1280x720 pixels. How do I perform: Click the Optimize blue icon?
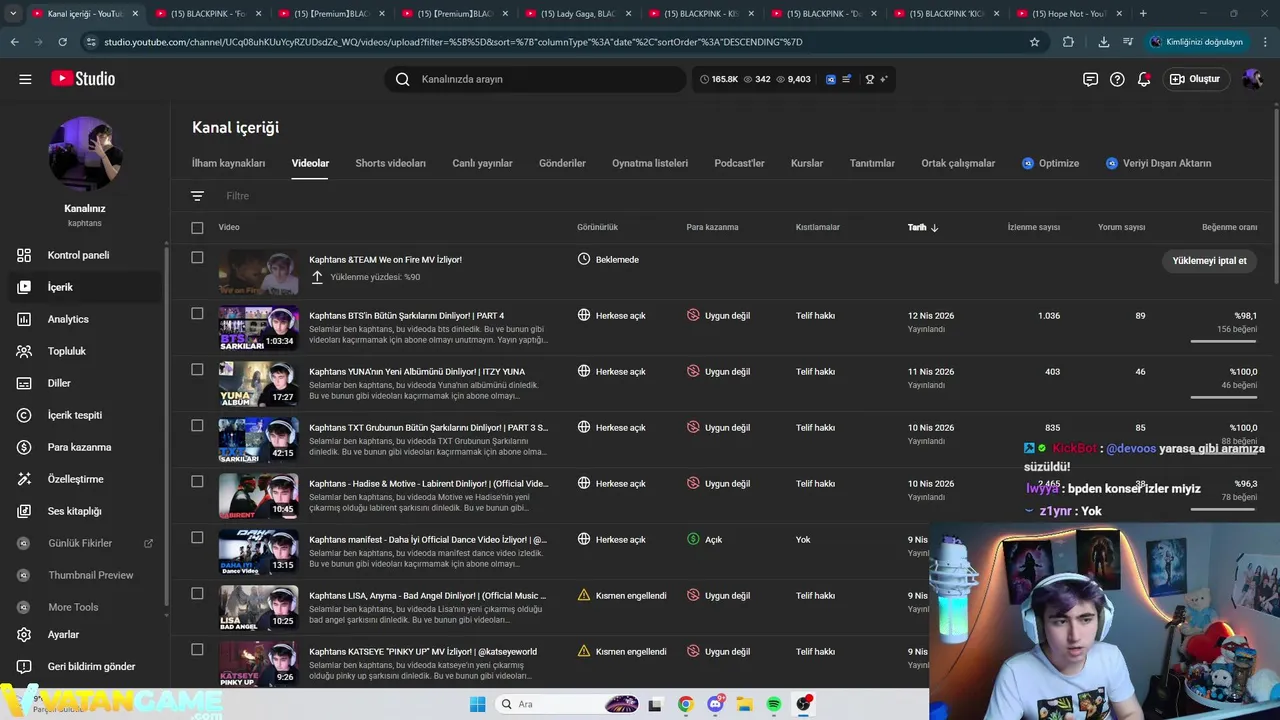[x=1028, y=163]
